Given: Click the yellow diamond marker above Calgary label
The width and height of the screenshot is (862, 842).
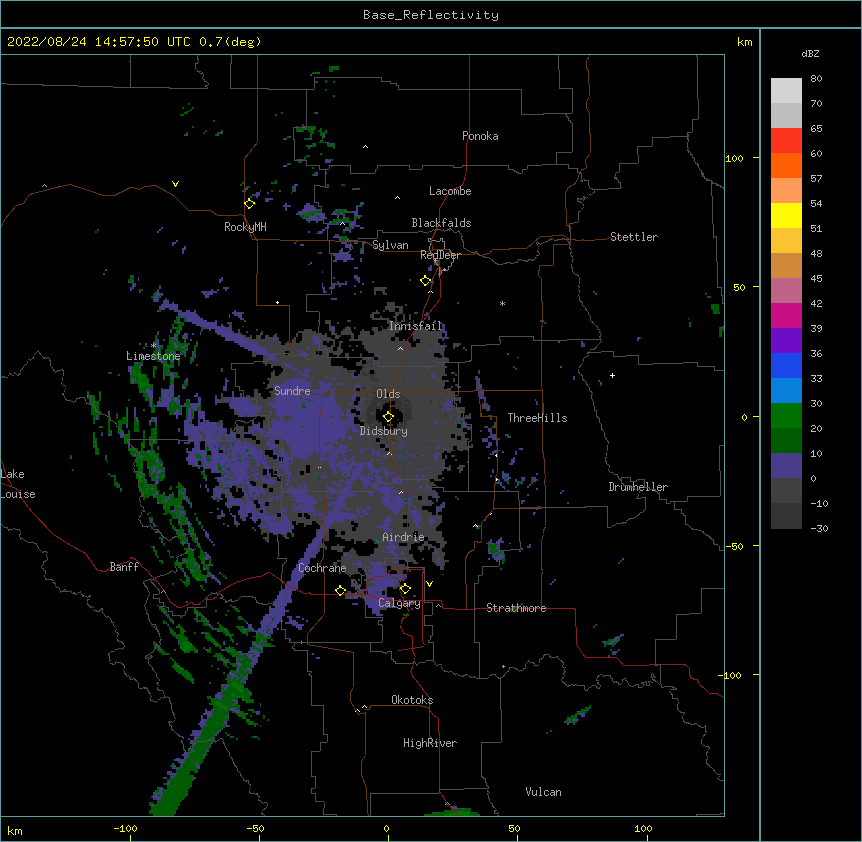Looking at the screenshot, I should [x=405, y=589].
